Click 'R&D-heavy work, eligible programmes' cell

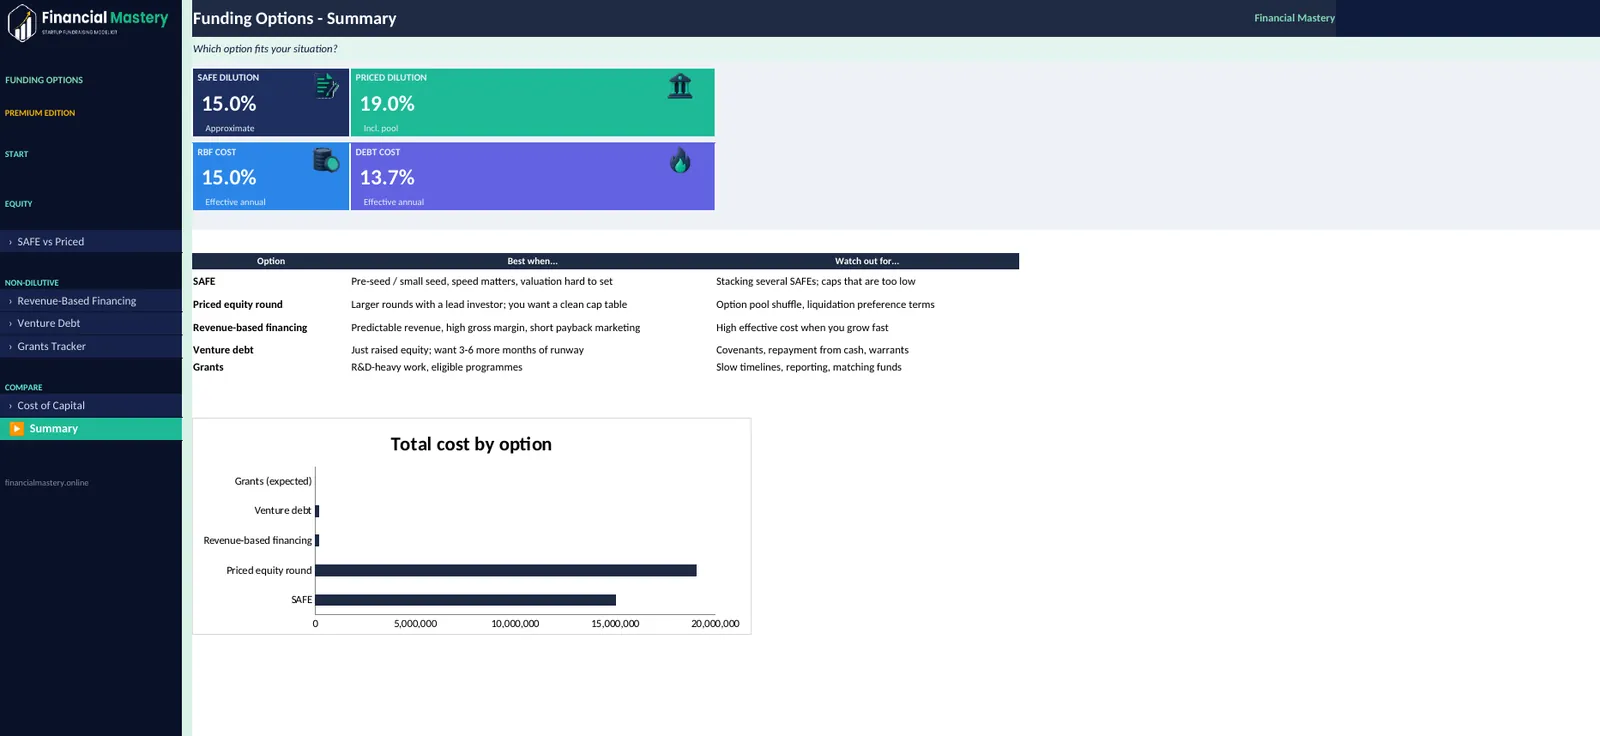coord(437,367)
